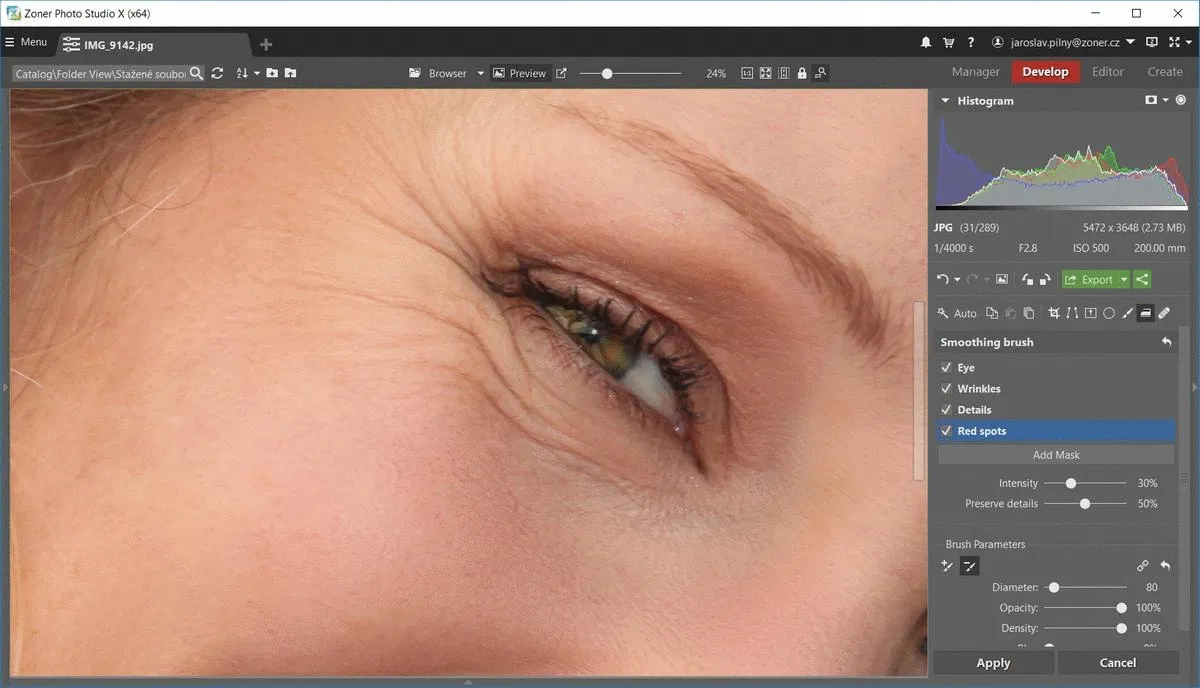The height and width of the screenshot is (688, 1200).
Task: Open the help question mark
Action: click(971, 43)
